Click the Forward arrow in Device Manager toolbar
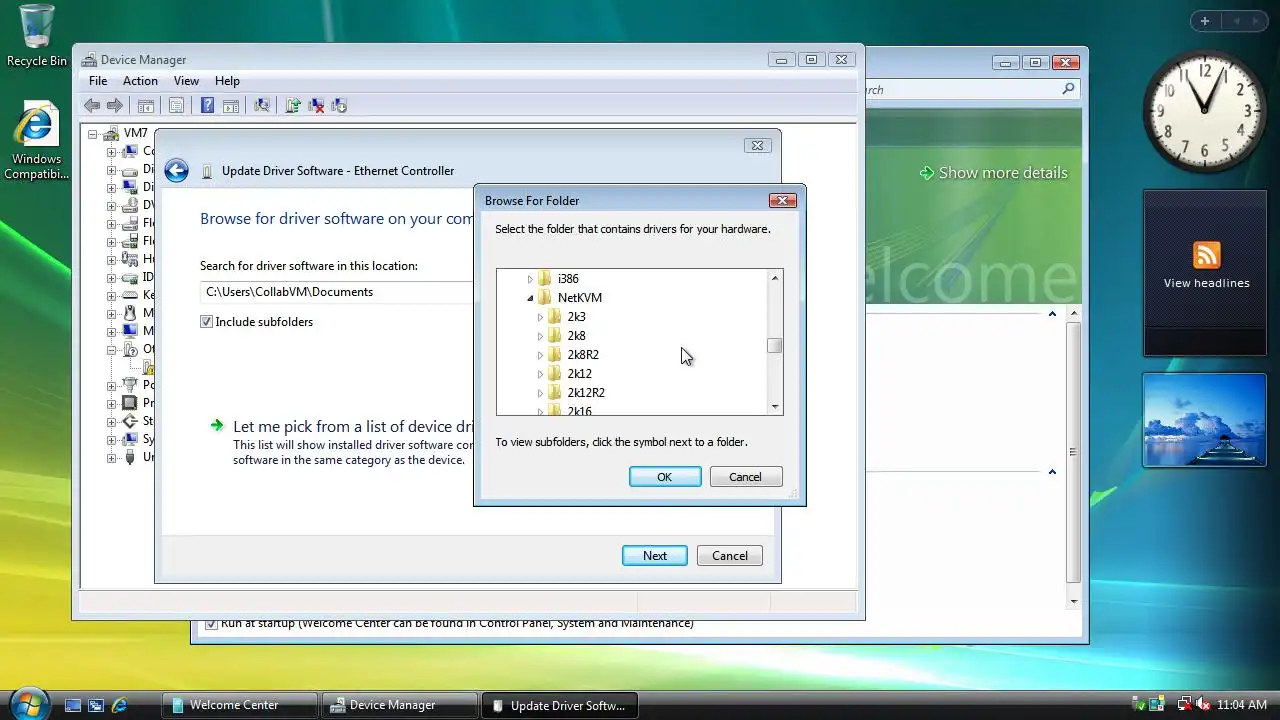Viewport: 1280px width, 720px height. pos(115,105)
